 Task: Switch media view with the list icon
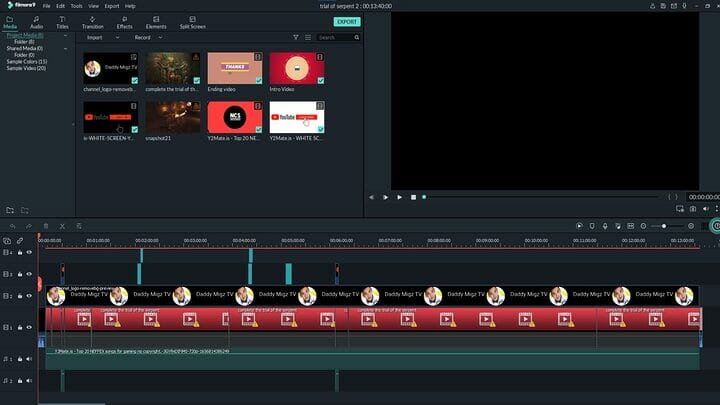tap(308, 37)
